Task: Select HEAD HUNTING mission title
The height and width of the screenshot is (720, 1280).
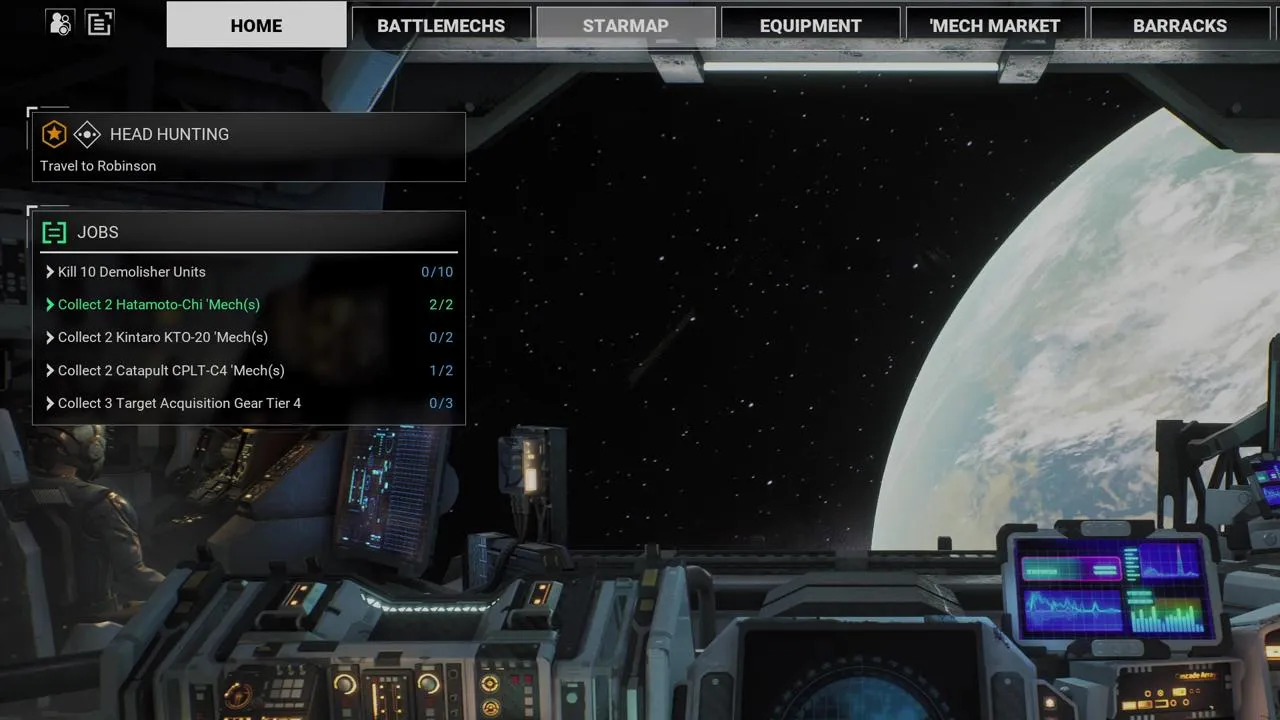Action: click(x=169, y=134)
